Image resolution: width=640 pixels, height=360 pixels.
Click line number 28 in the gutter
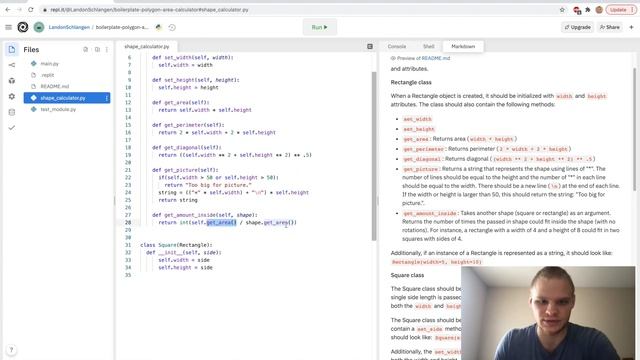(128, 222)
